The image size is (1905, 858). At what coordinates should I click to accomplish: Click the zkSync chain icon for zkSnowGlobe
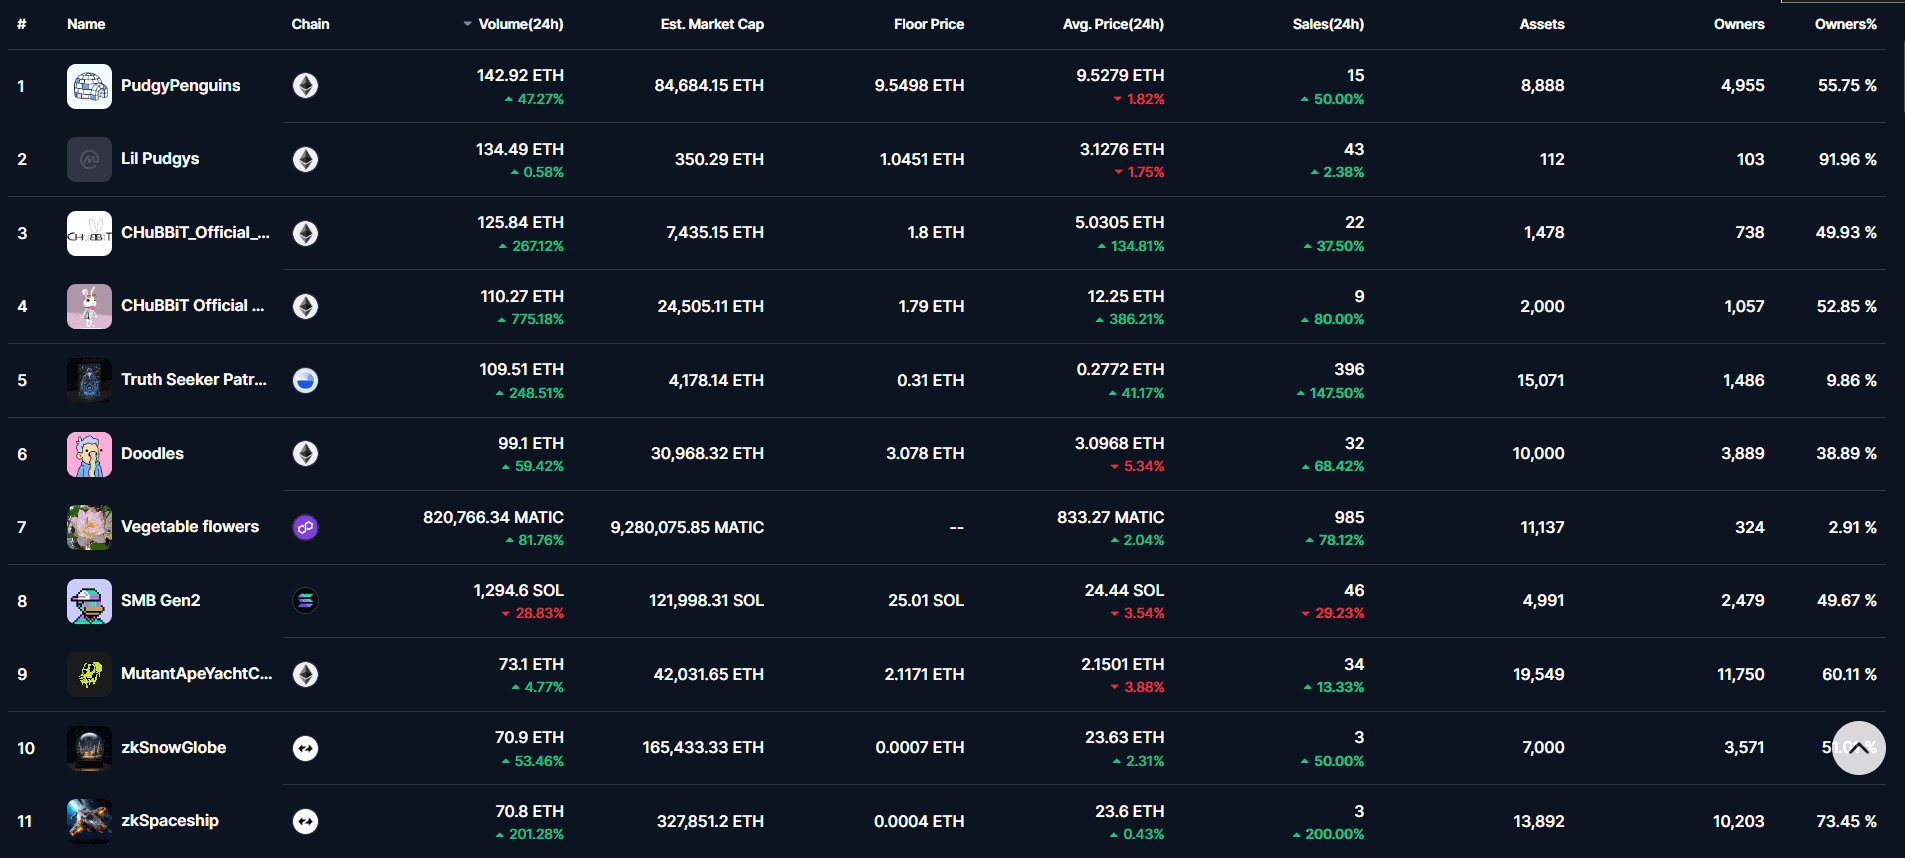pos(306,748)
